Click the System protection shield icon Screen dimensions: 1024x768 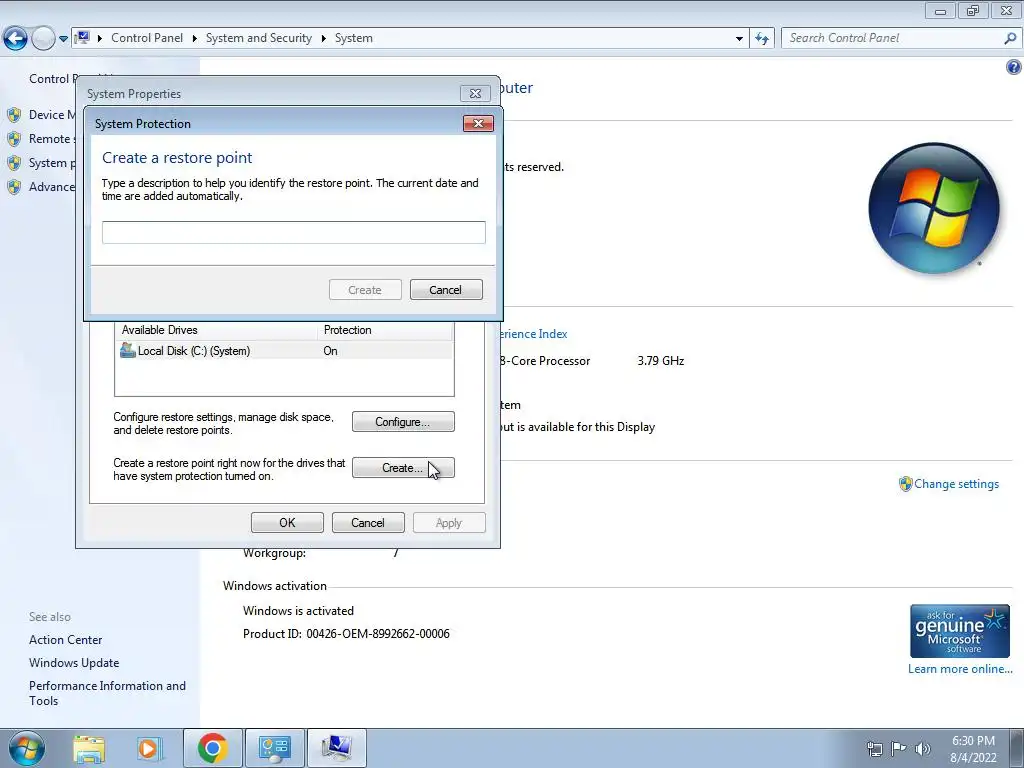tap(14, 163)
